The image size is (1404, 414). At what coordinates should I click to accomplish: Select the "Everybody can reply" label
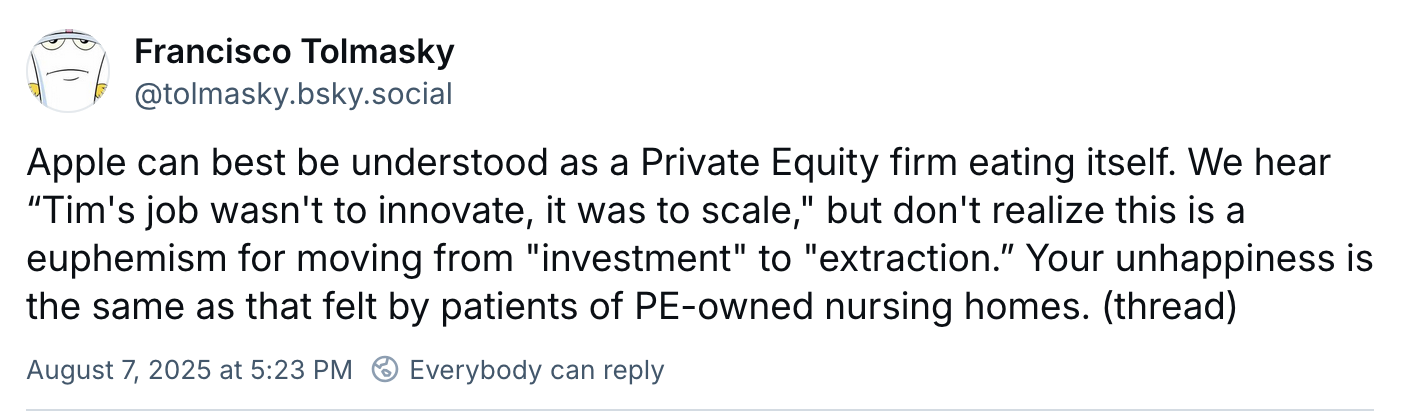[536, 370]
